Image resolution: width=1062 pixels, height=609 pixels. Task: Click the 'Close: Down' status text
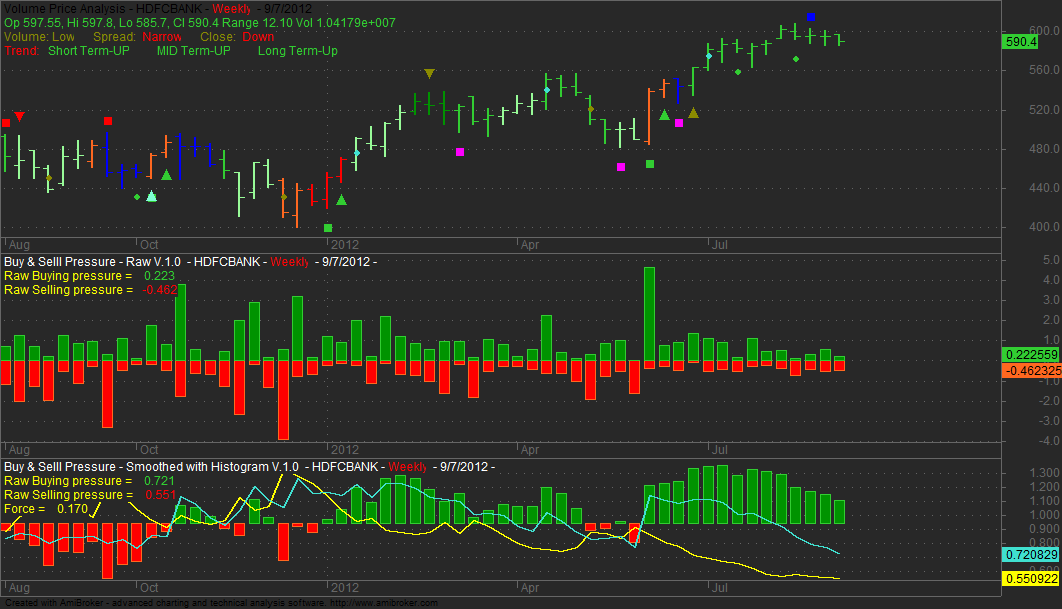[237, 37]
